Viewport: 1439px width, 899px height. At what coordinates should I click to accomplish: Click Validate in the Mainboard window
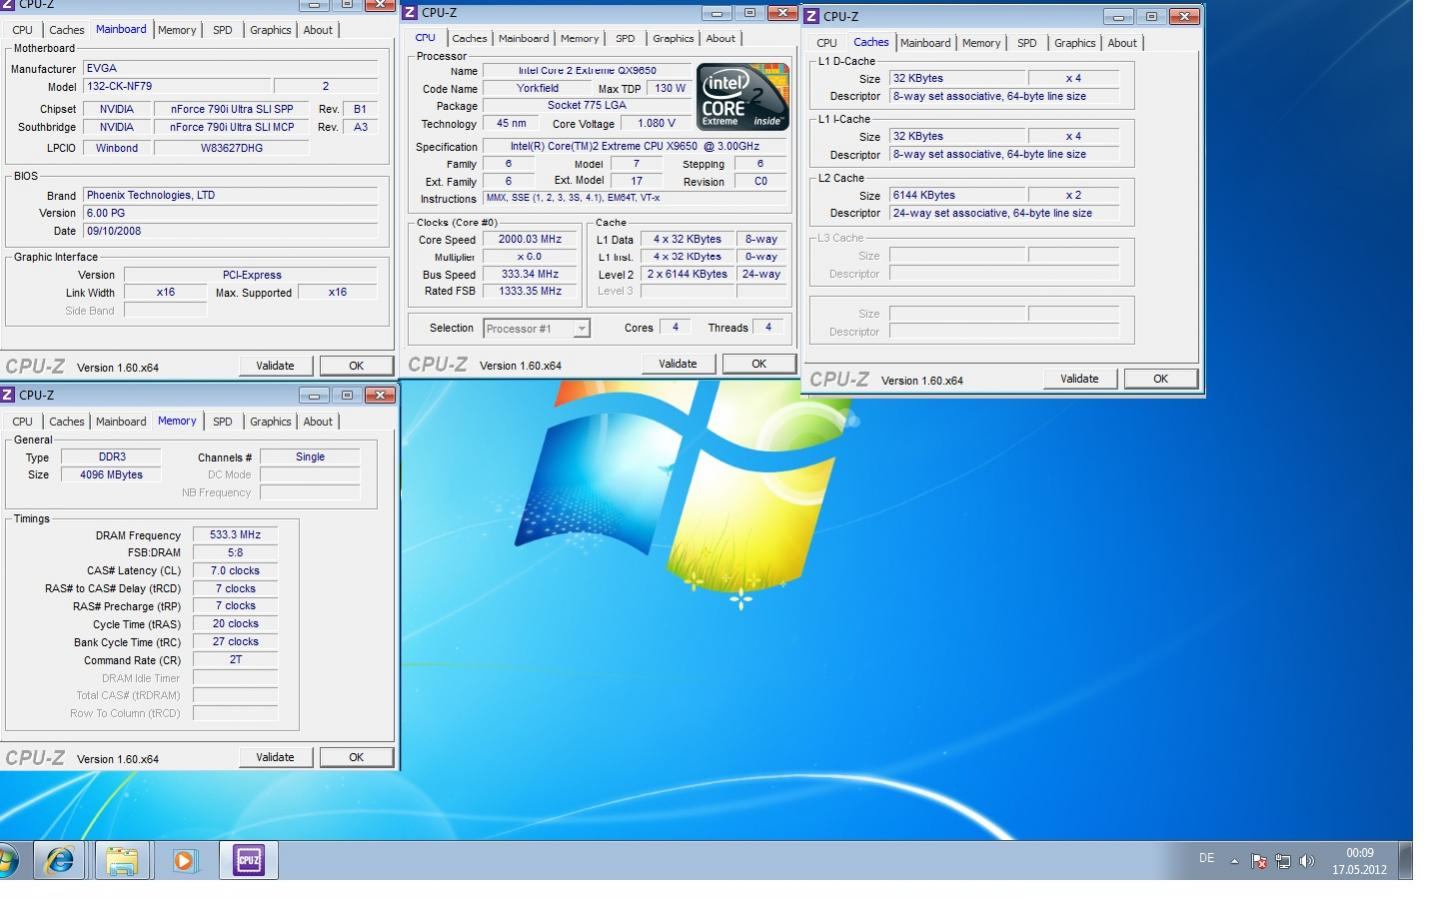(275, 366)
